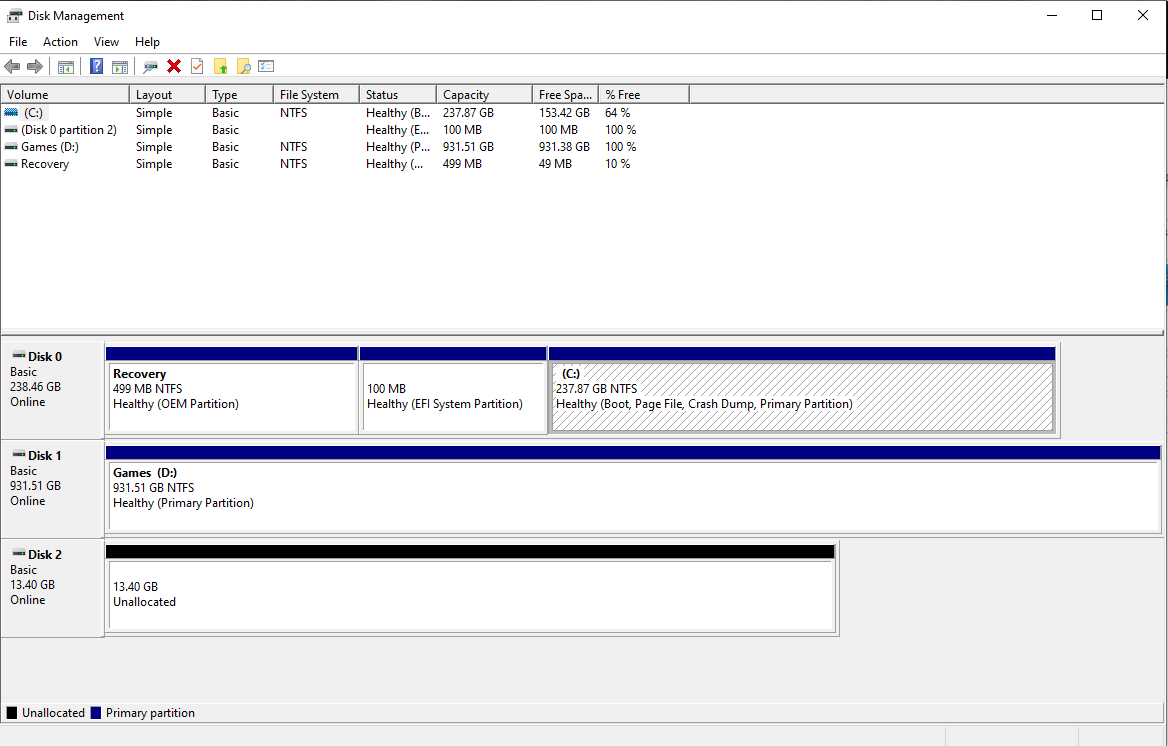
Task: Click the checklist settings toolbar icon
Action: pyautogui.click(x=266, y=66)
